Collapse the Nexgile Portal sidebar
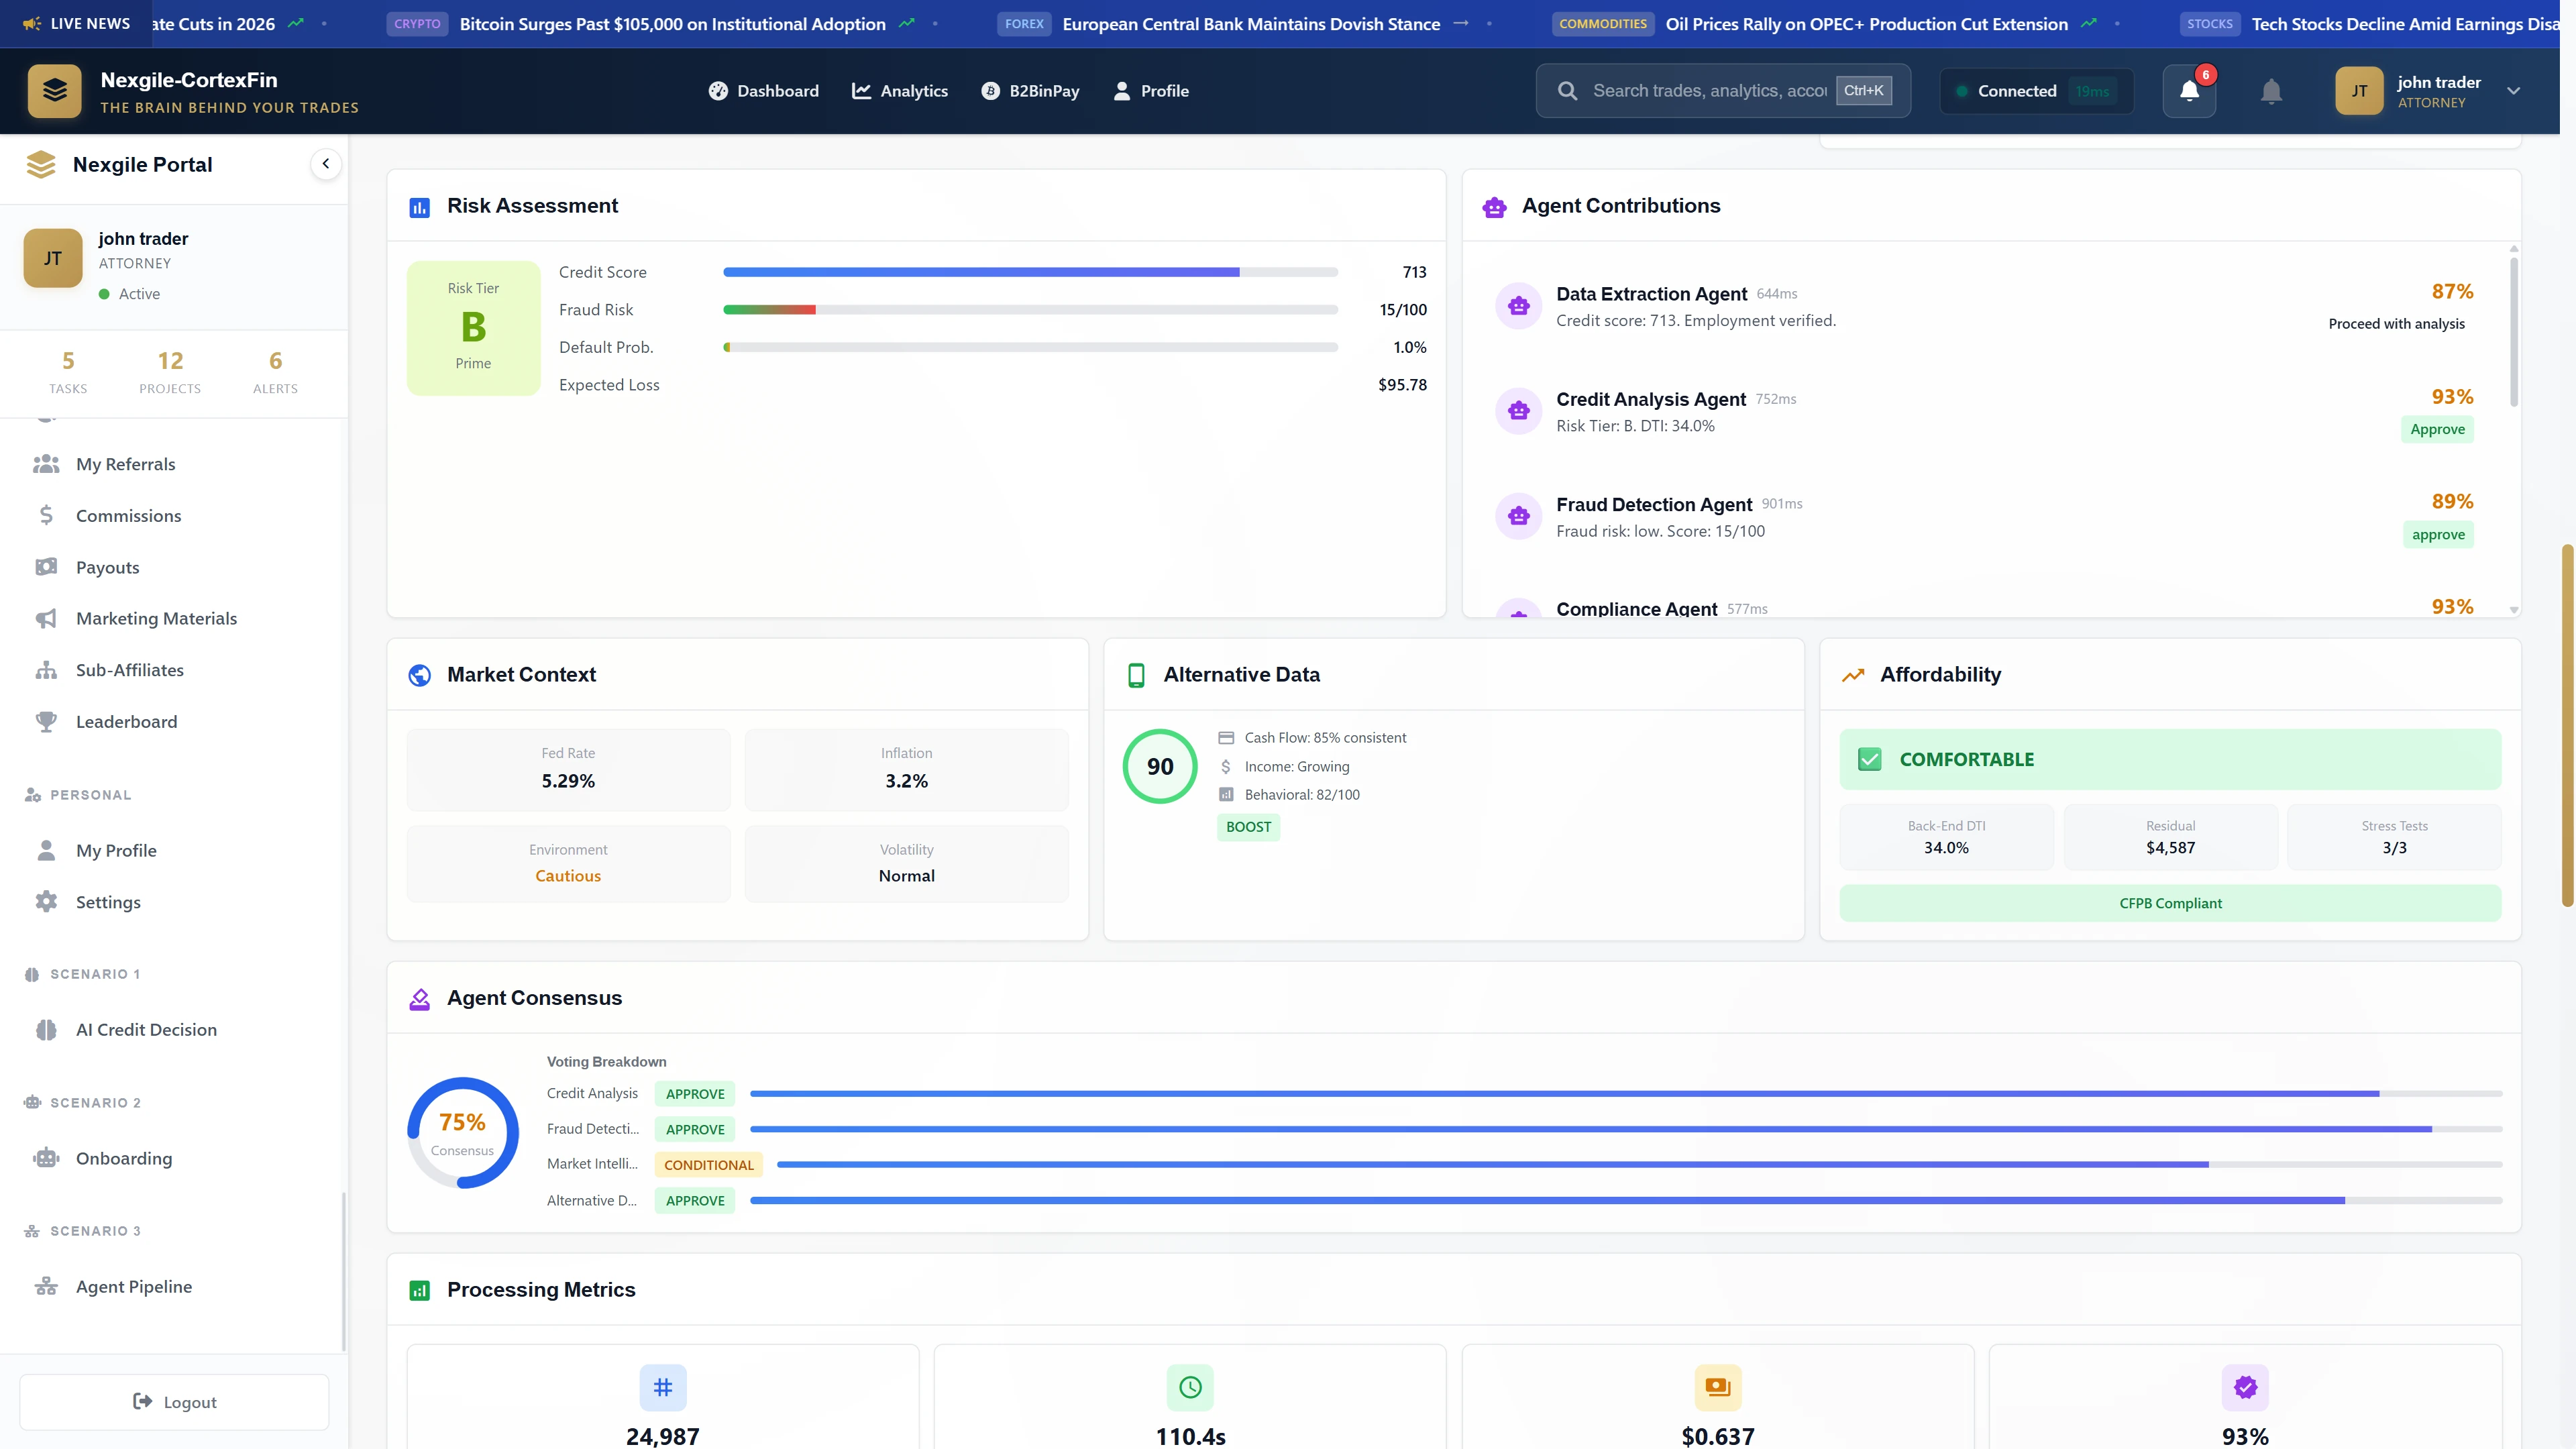 click(325, 163)
